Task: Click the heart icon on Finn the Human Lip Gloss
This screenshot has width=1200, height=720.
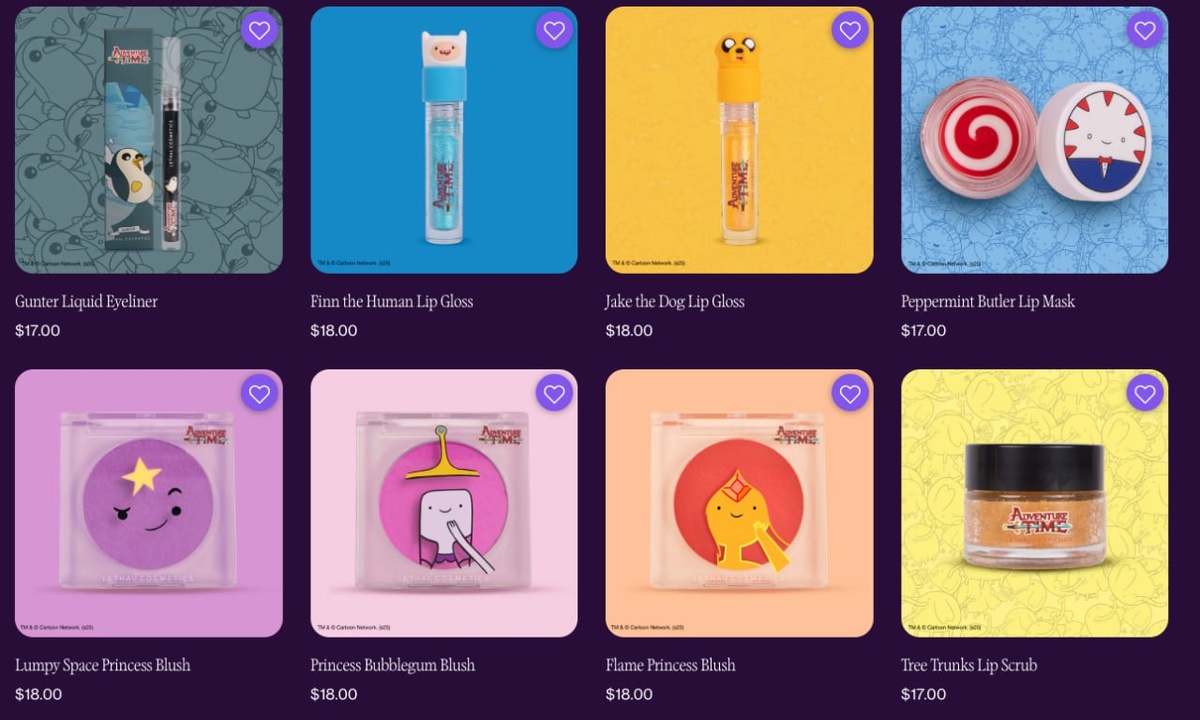Action: (x=554, y=30)
